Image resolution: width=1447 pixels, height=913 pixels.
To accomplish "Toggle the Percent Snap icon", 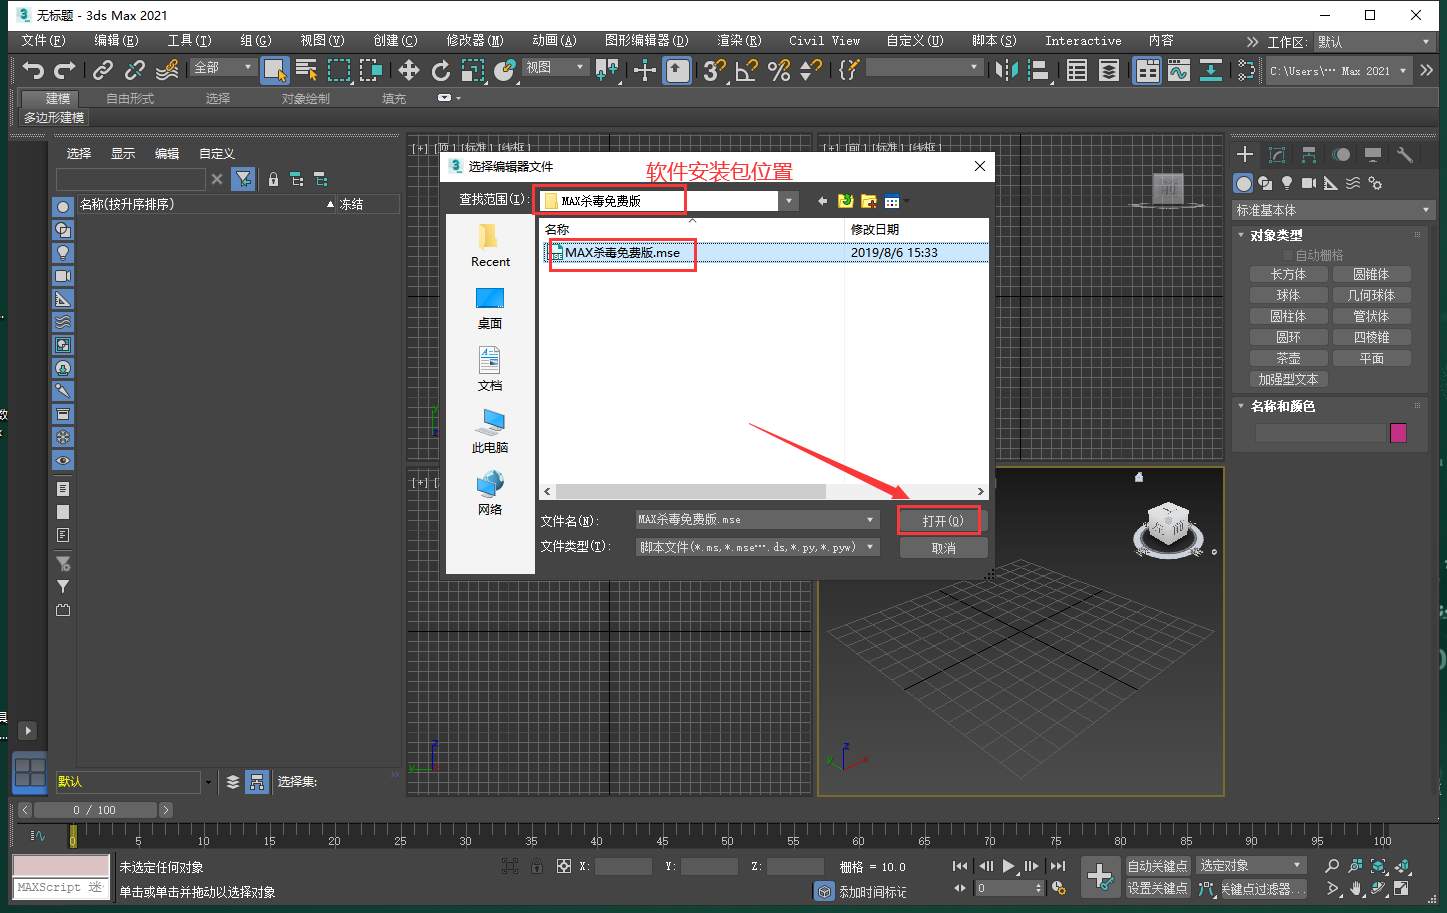I will click(779, 70).
